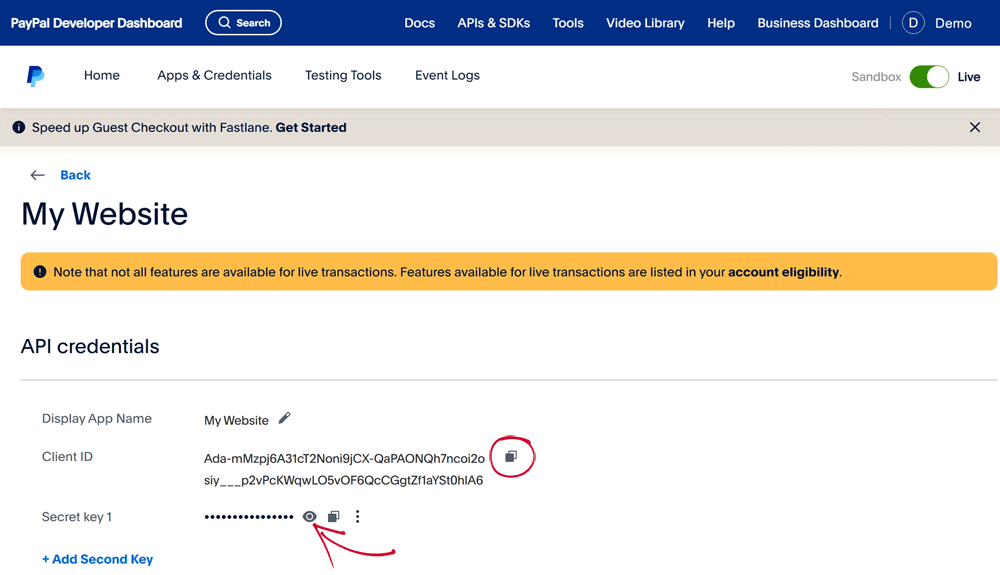Click Add Second Key link

(97, 559)
